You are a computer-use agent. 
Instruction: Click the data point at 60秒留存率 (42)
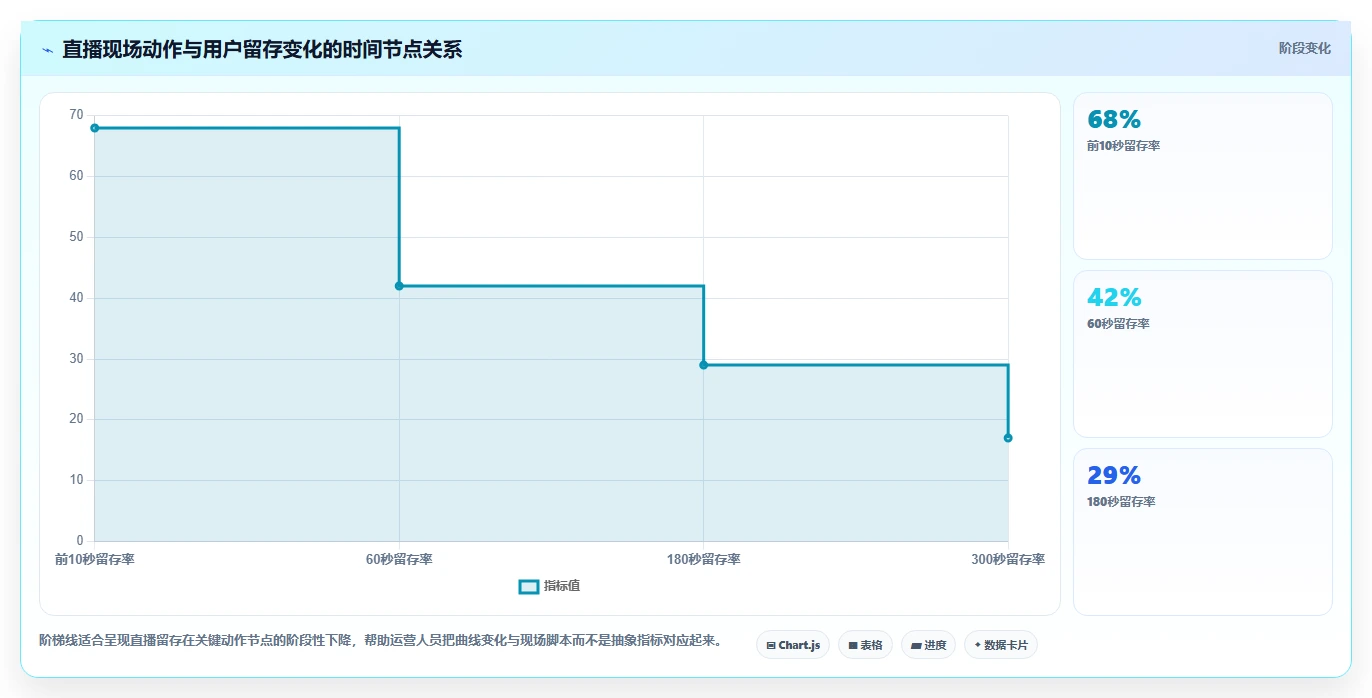point(399,286)
